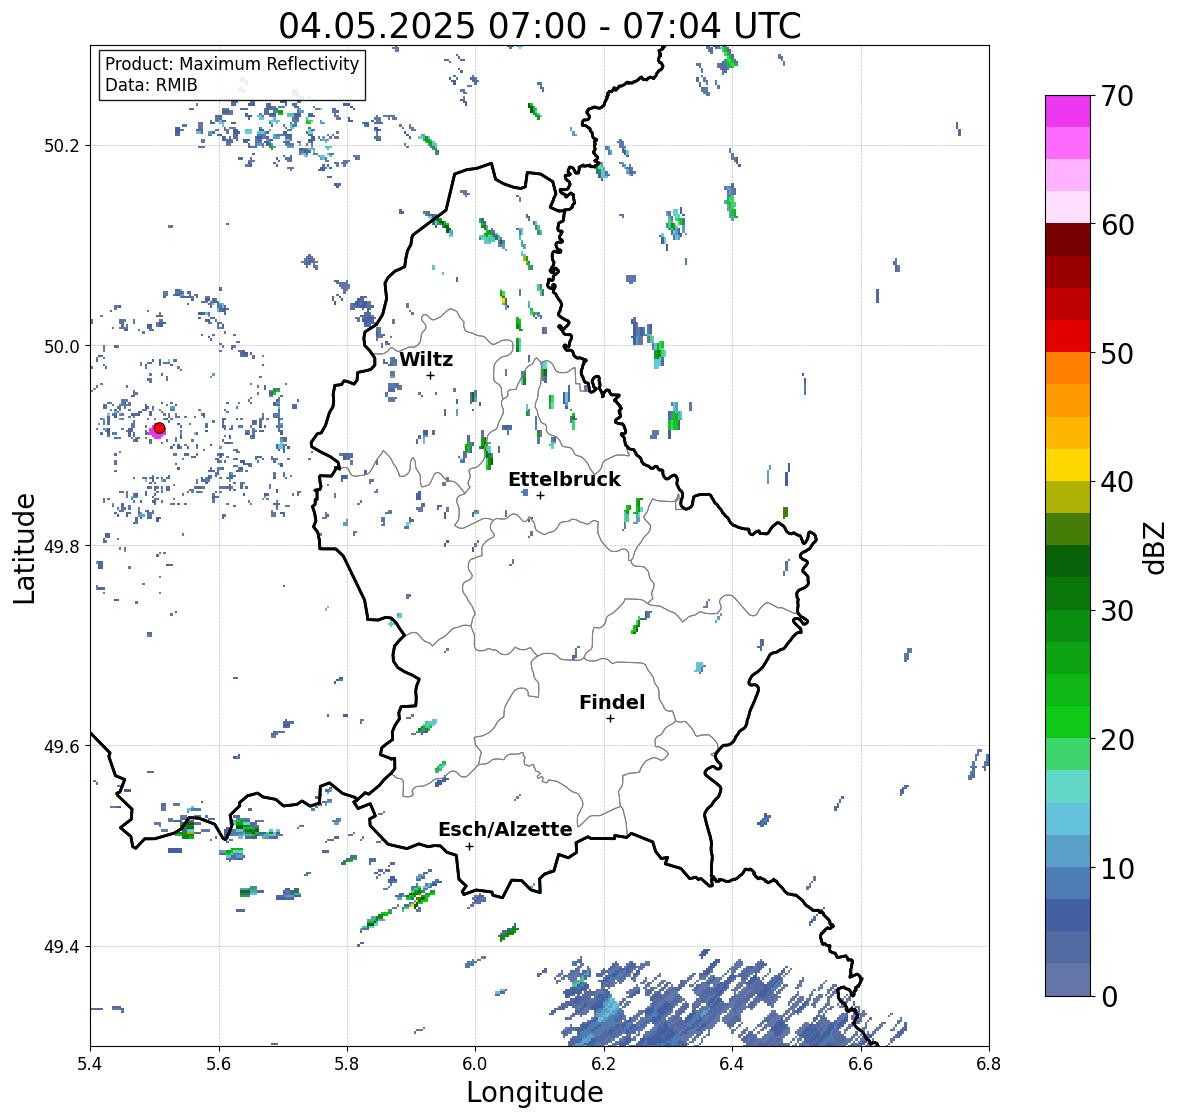Click the longitude tick label 6.0

(x=475, y=1064)
